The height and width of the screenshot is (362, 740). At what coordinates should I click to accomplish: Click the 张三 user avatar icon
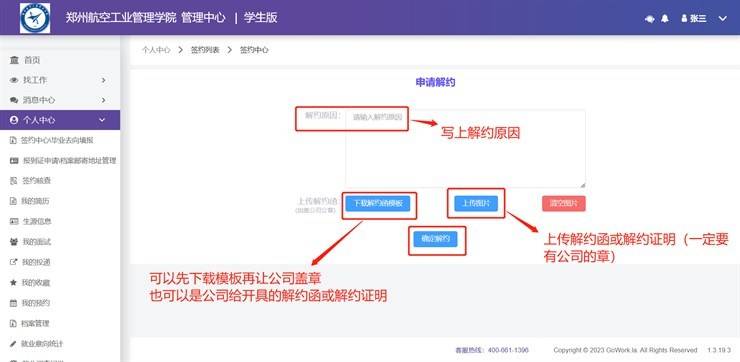point(684,18)
